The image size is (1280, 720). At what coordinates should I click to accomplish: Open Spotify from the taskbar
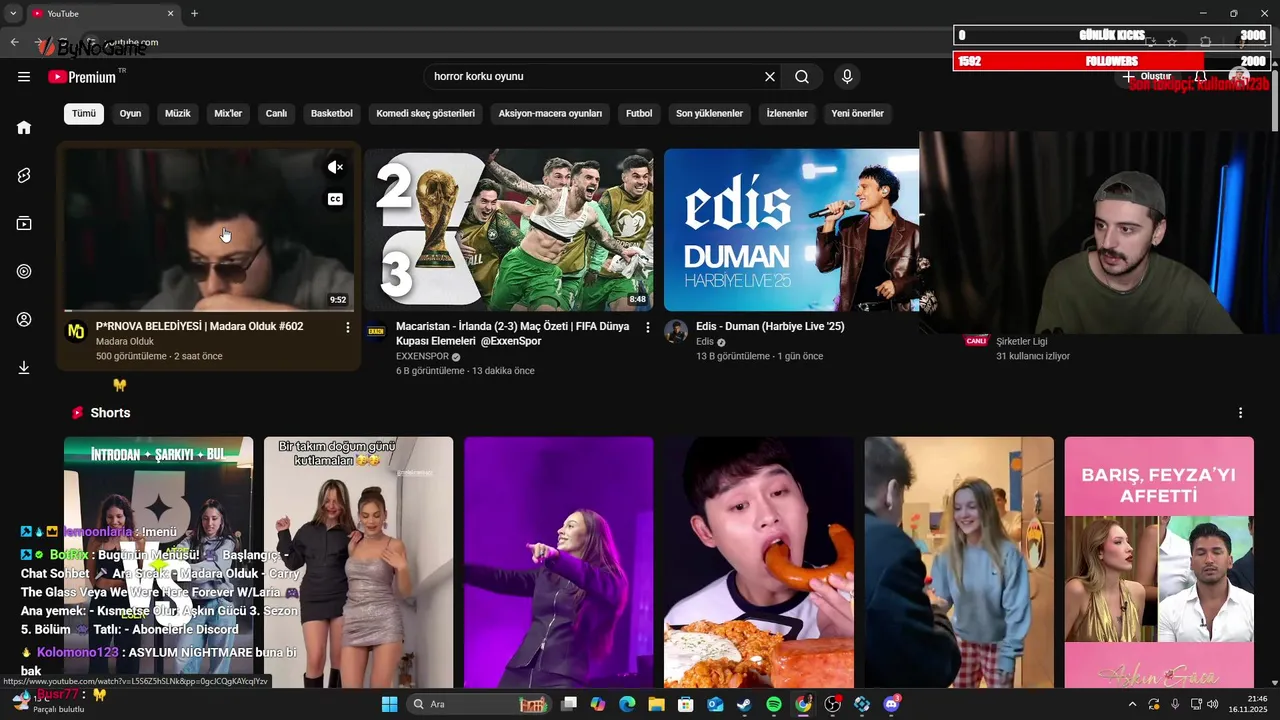[x=774, y=704]
